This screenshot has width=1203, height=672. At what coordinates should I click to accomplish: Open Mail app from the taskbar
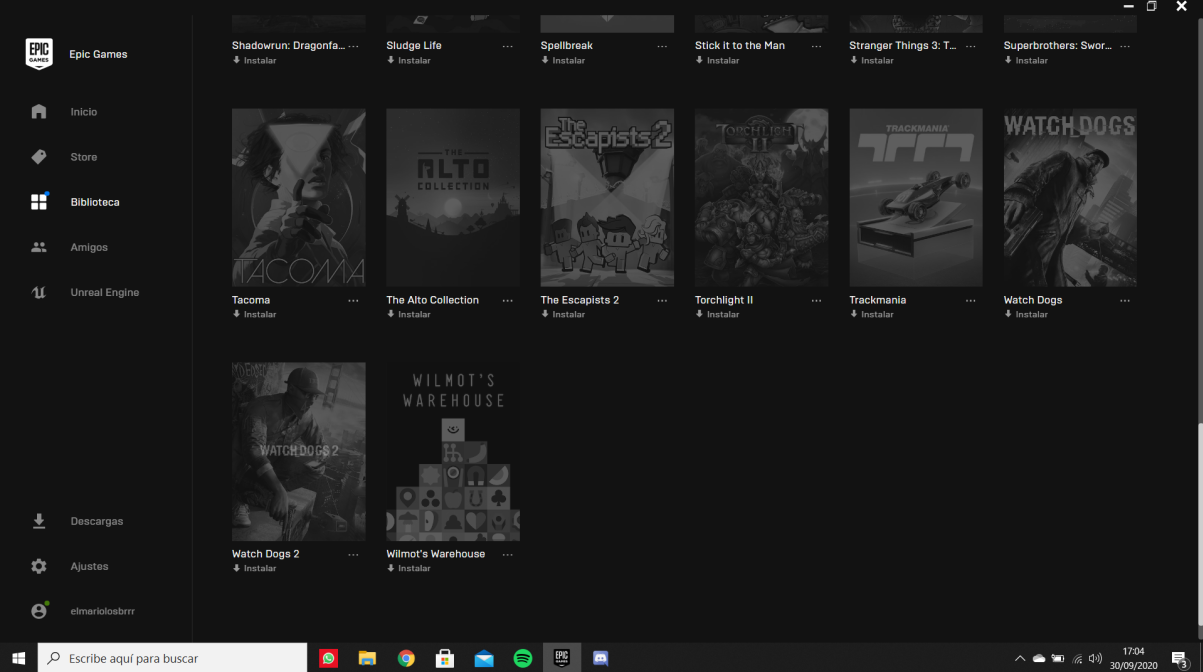point(484,658)
